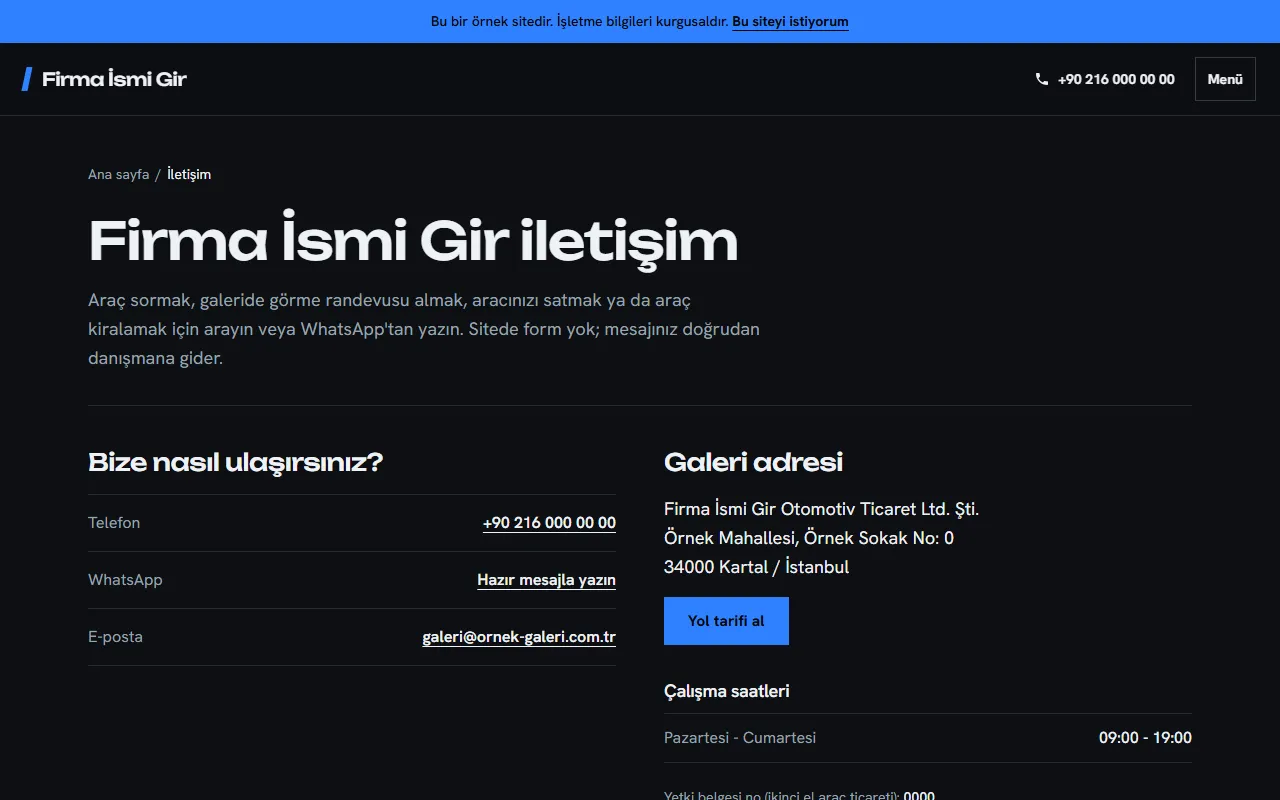Navigate to 'Ana sayfa' breadcrumb
1280x800 pixels.
118,174
